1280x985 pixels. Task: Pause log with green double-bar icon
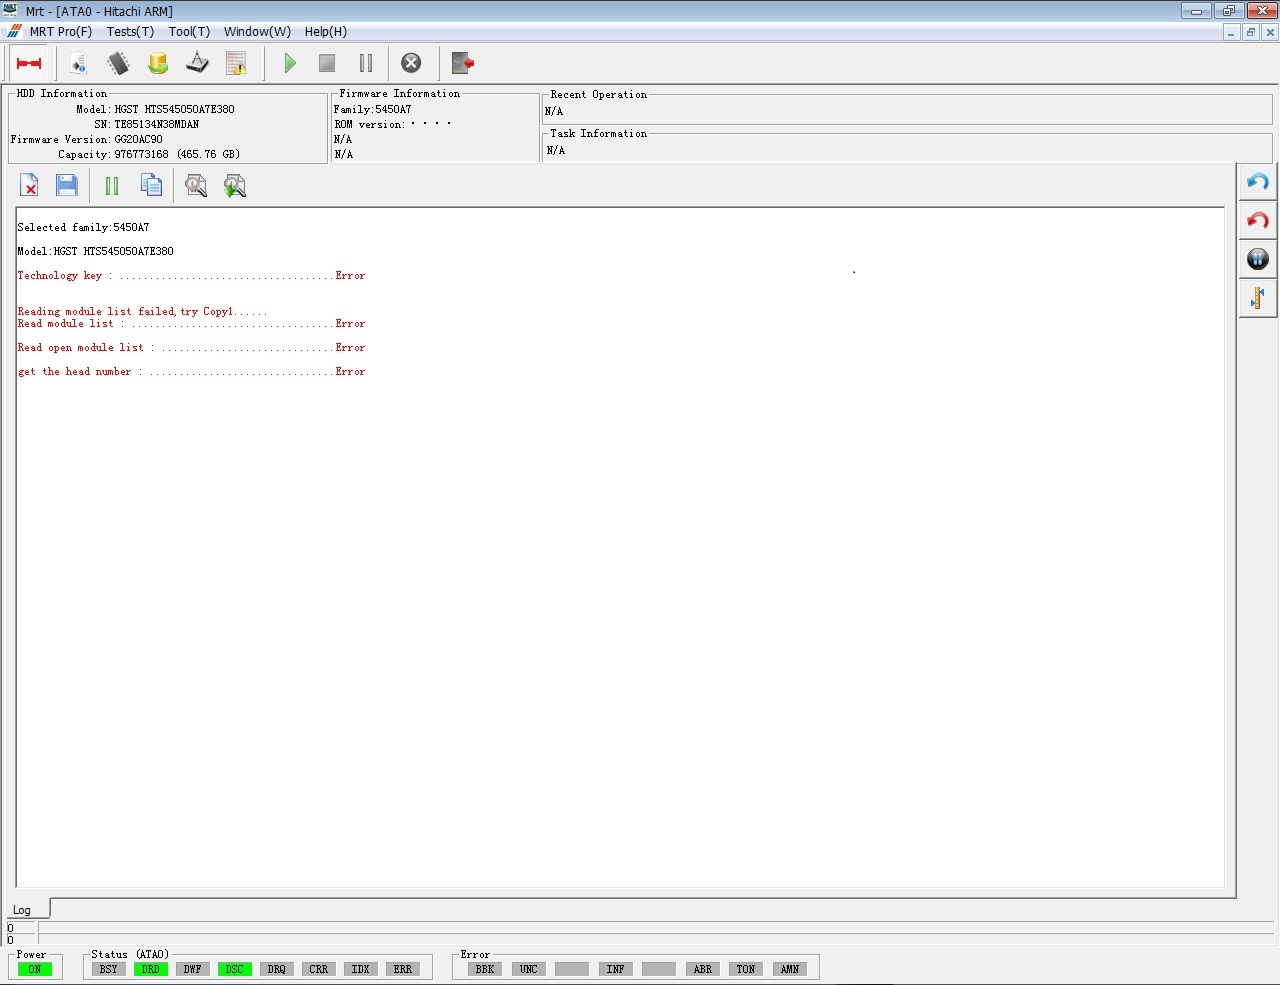pos(112,185)
